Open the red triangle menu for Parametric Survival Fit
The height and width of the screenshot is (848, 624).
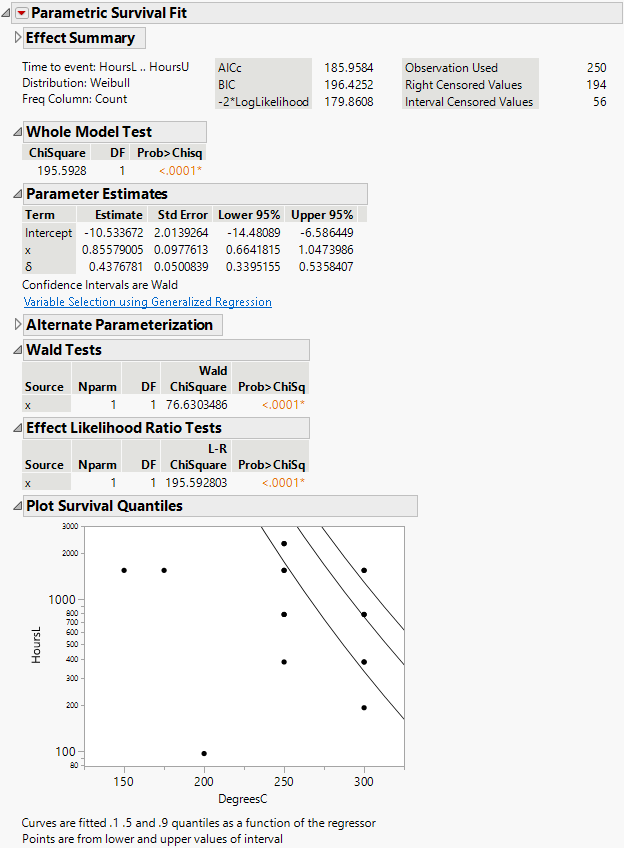21,13
